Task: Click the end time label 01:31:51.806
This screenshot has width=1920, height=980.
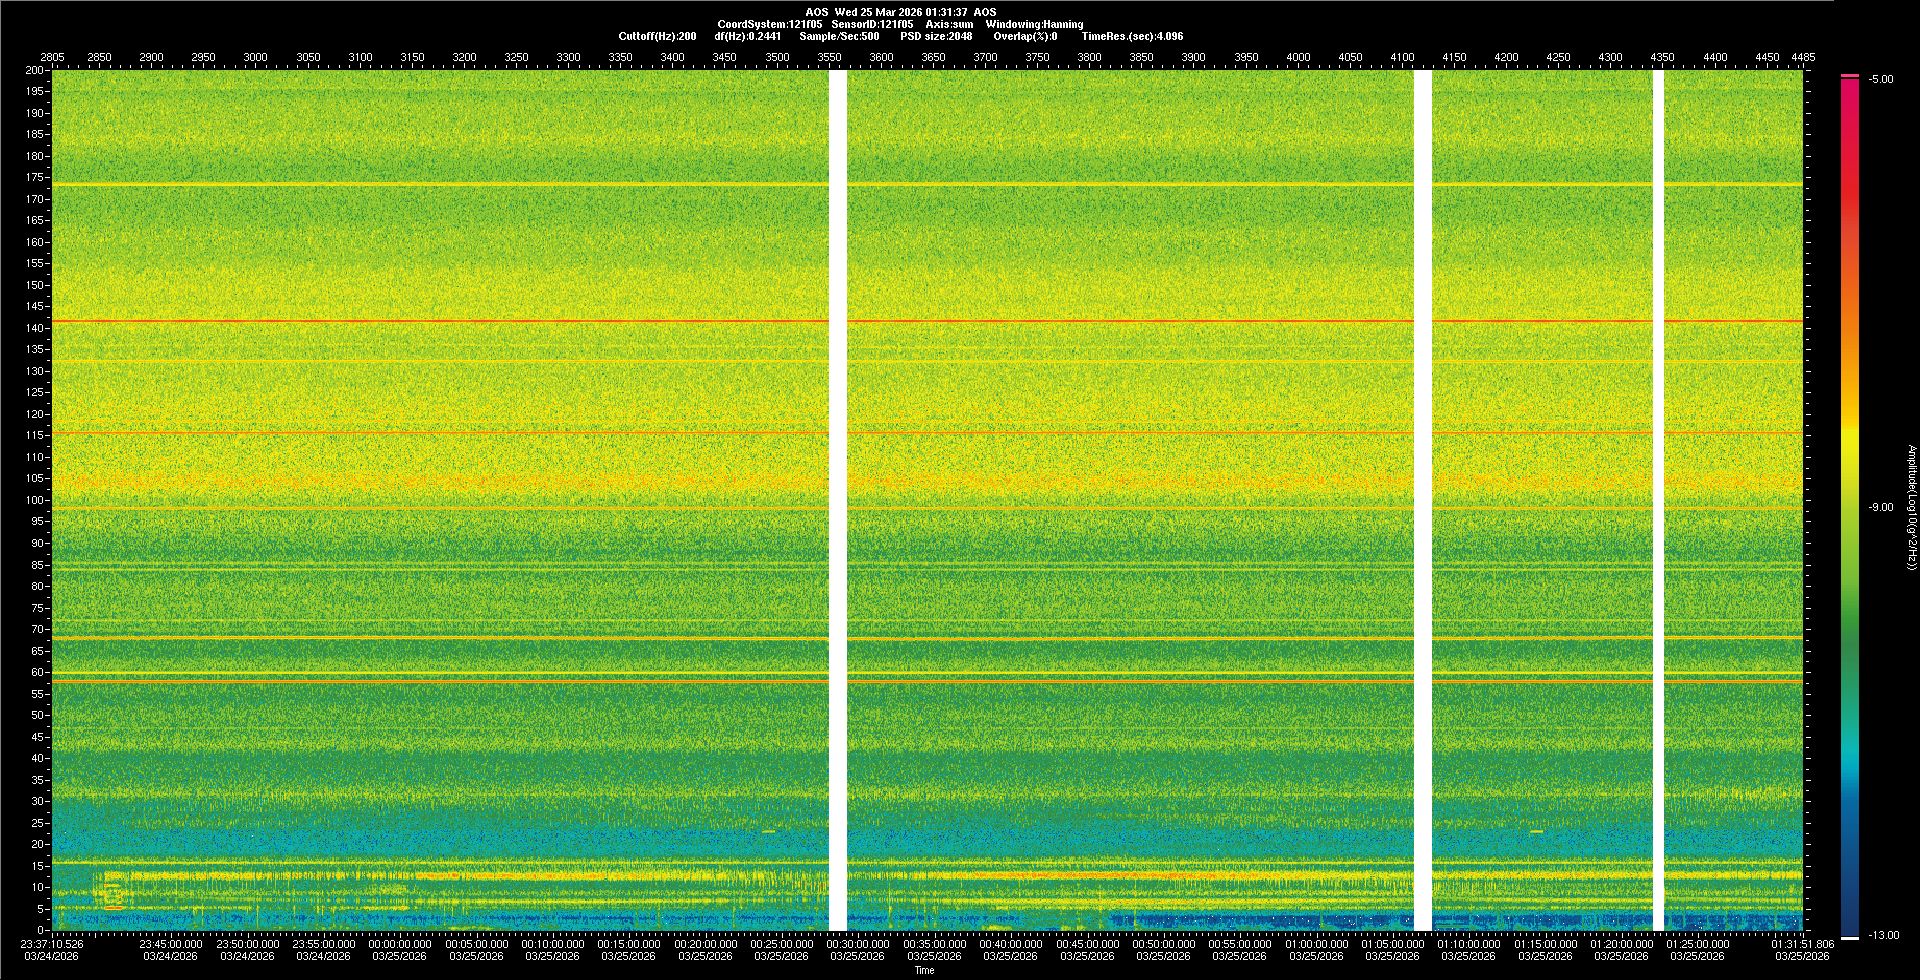Action: [1802, 943]
